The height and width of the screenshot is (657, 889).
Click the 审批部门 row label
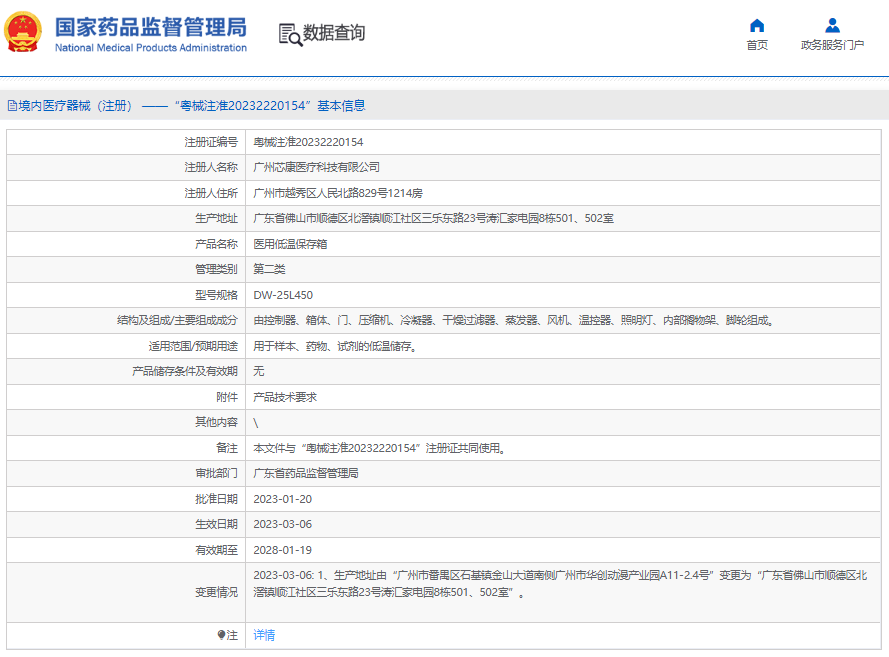tap(217, 473)
